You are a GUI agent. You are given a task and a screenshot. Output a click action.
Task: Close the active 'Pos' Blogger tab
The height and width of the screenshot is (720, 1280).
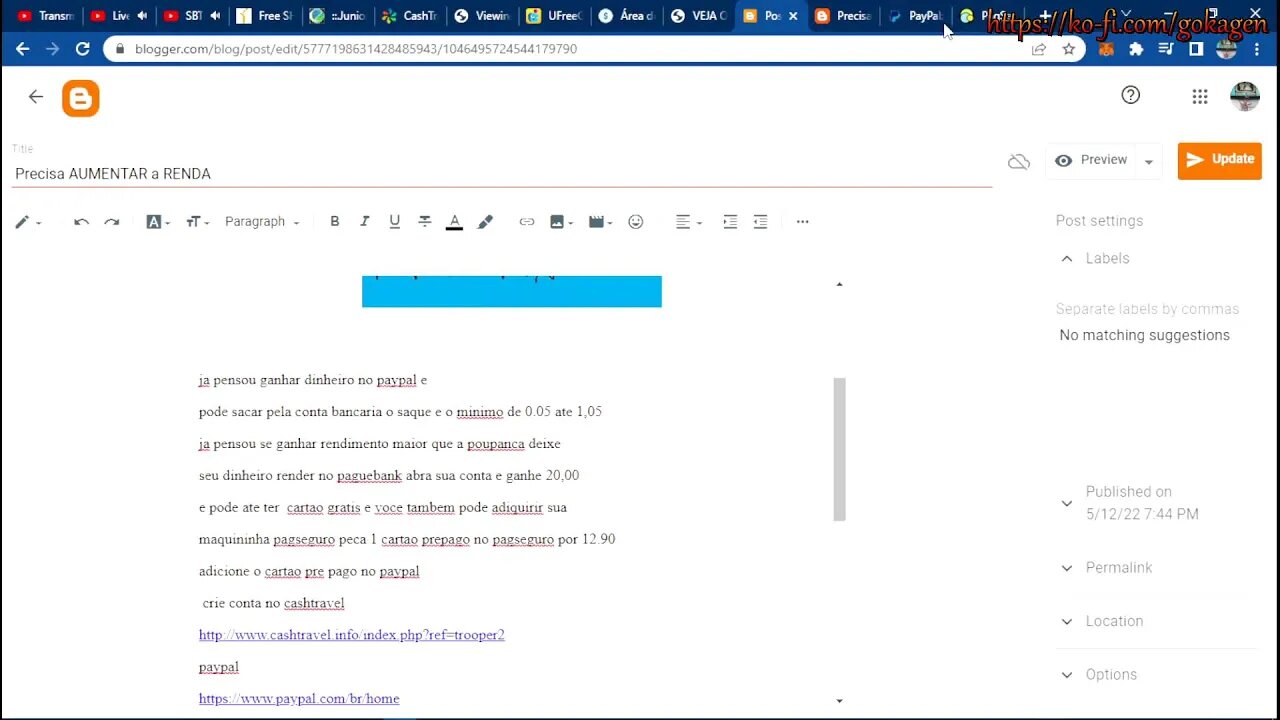(794, 16)
